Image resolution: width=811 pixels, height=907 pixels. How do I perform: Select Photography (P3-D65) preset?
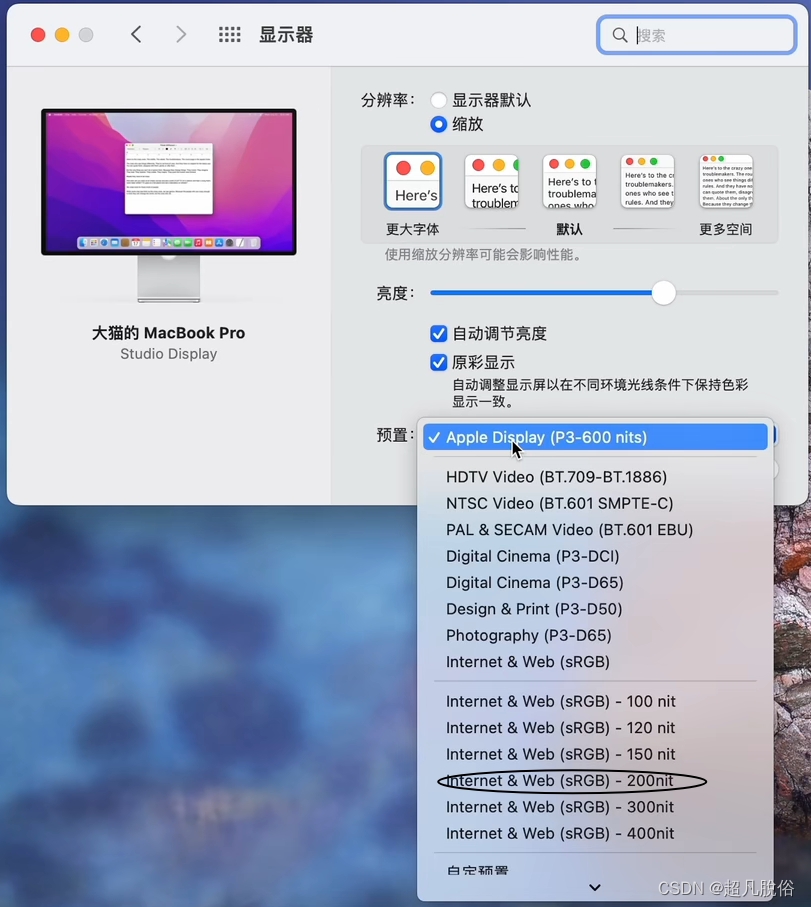pos(595,636)
